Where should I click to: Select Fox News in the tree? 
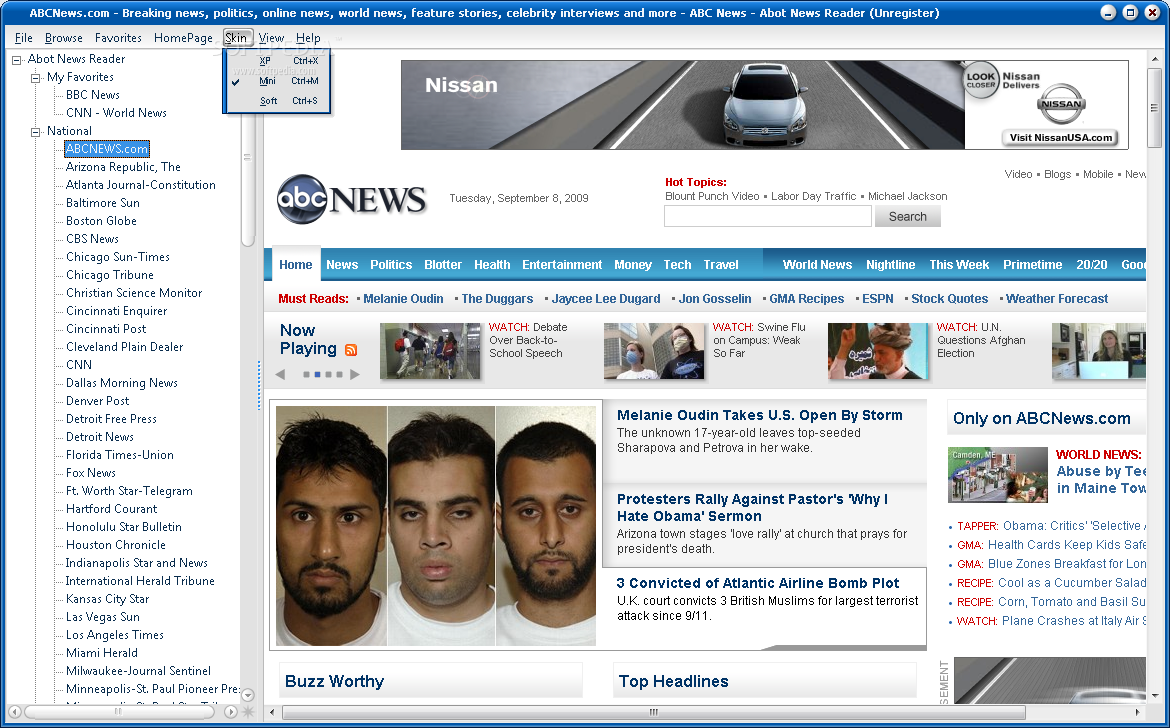[90, 473]
